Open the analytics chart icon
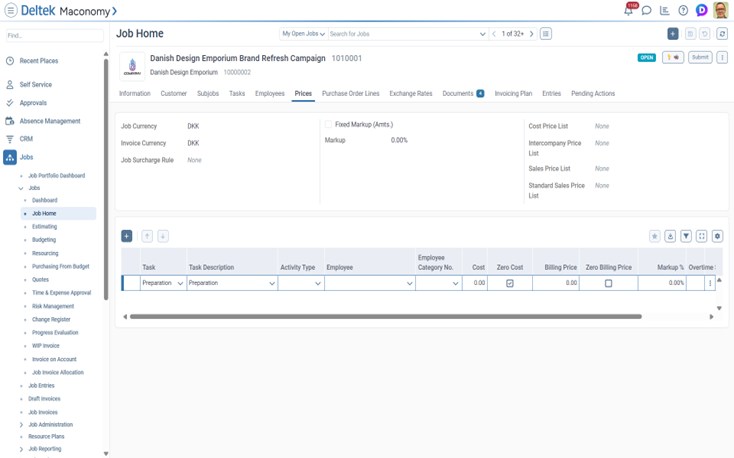The height and width of the screenshot is (458, 734). (x=664, y=10)
